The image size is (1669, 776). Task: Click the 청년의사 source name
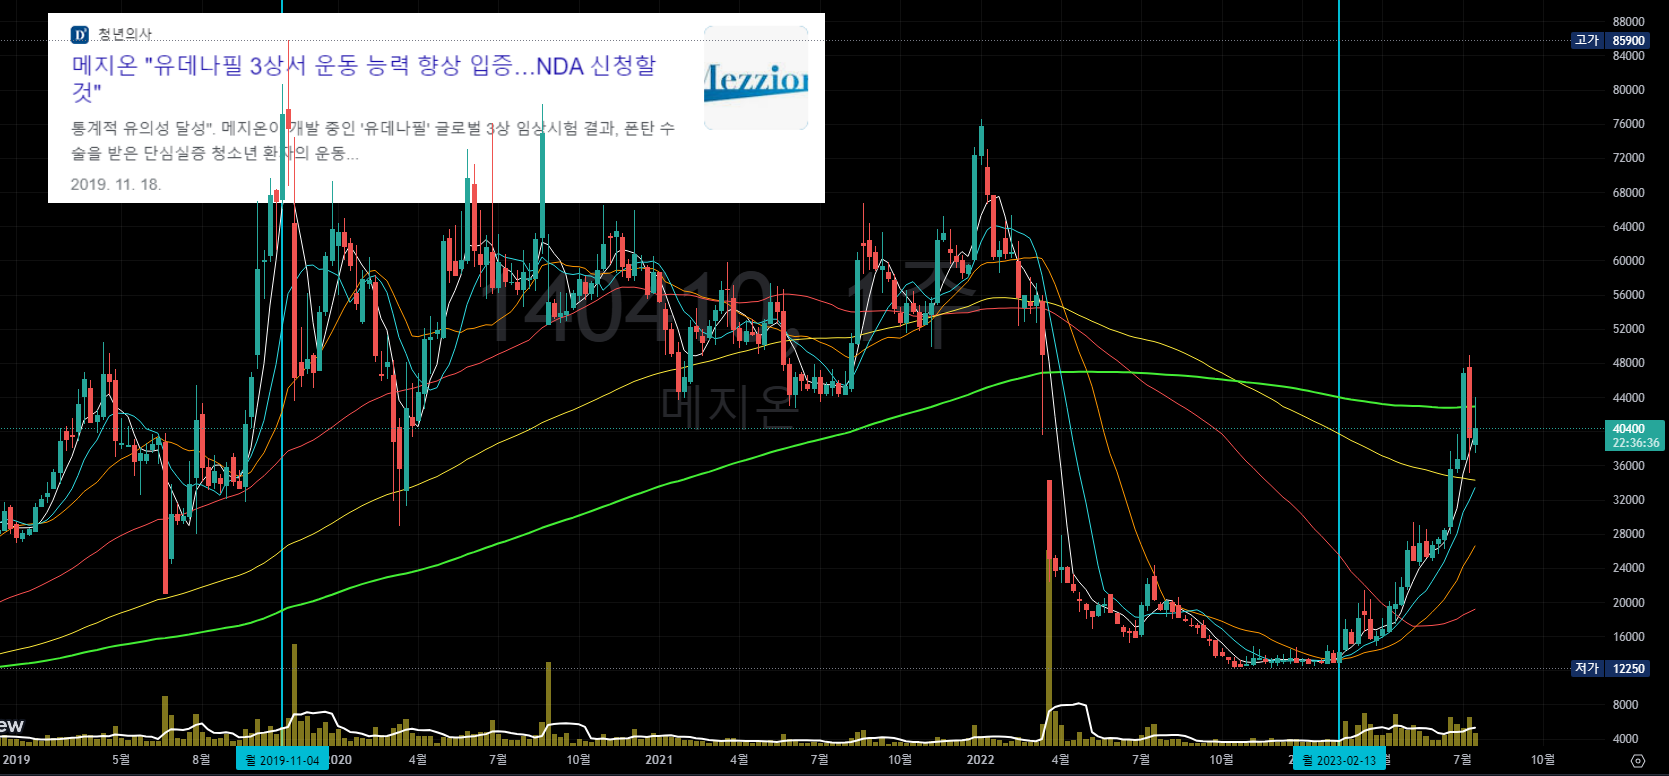tap(125, 35)
